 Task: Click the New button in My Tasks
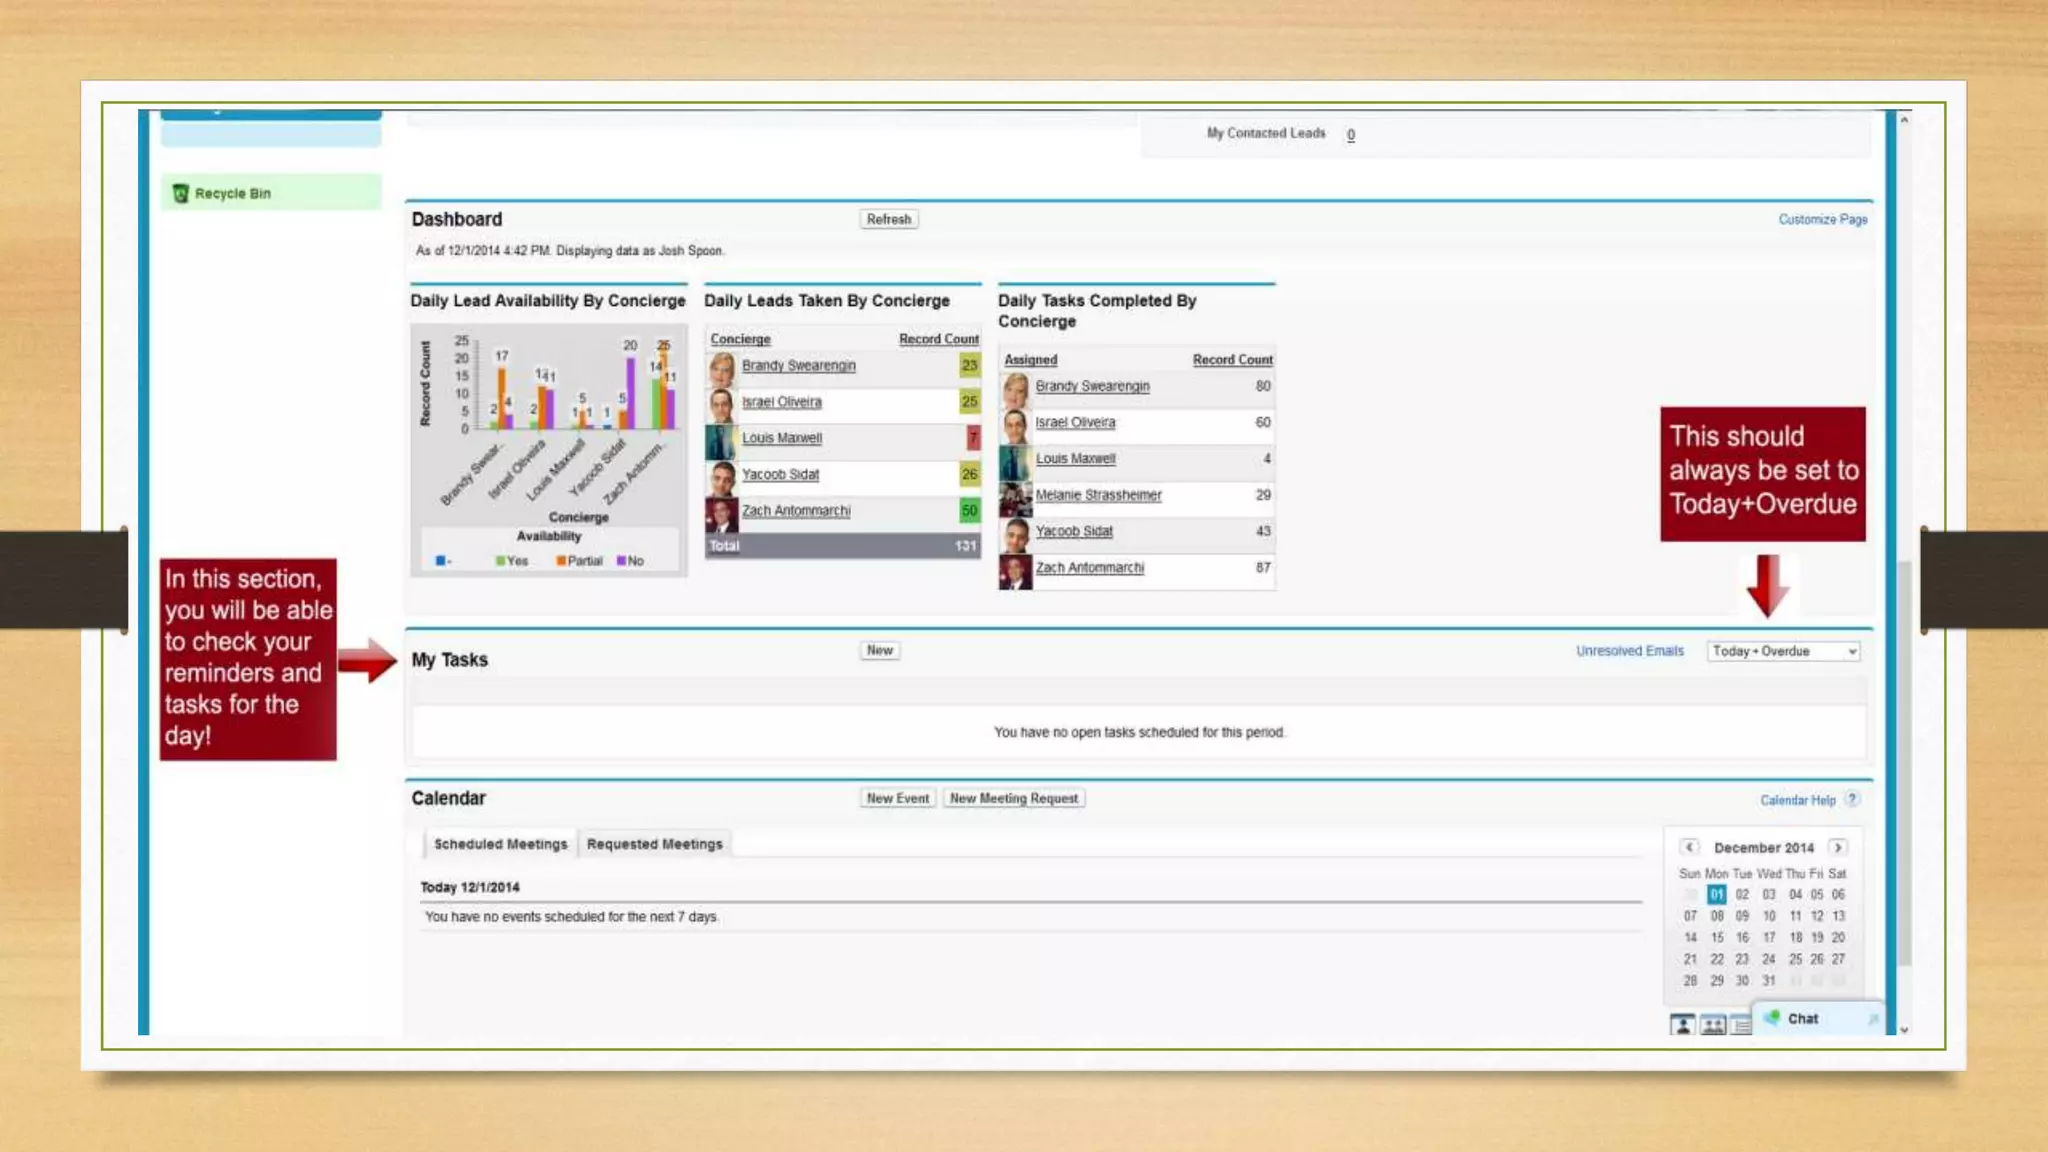point(879,650)
